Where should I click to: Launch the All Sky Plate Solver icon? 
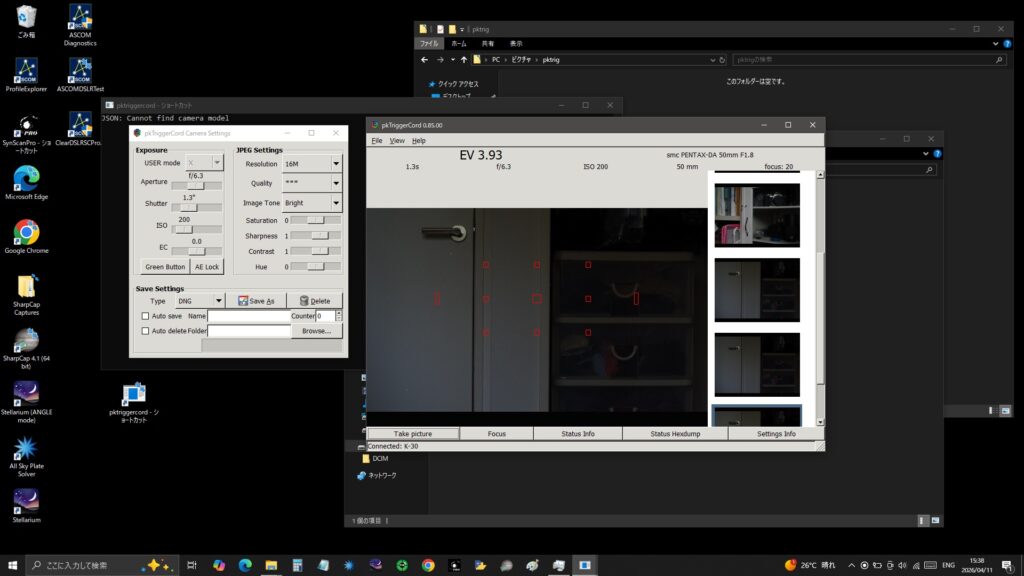pyautogui.click(x=26, y=447)
